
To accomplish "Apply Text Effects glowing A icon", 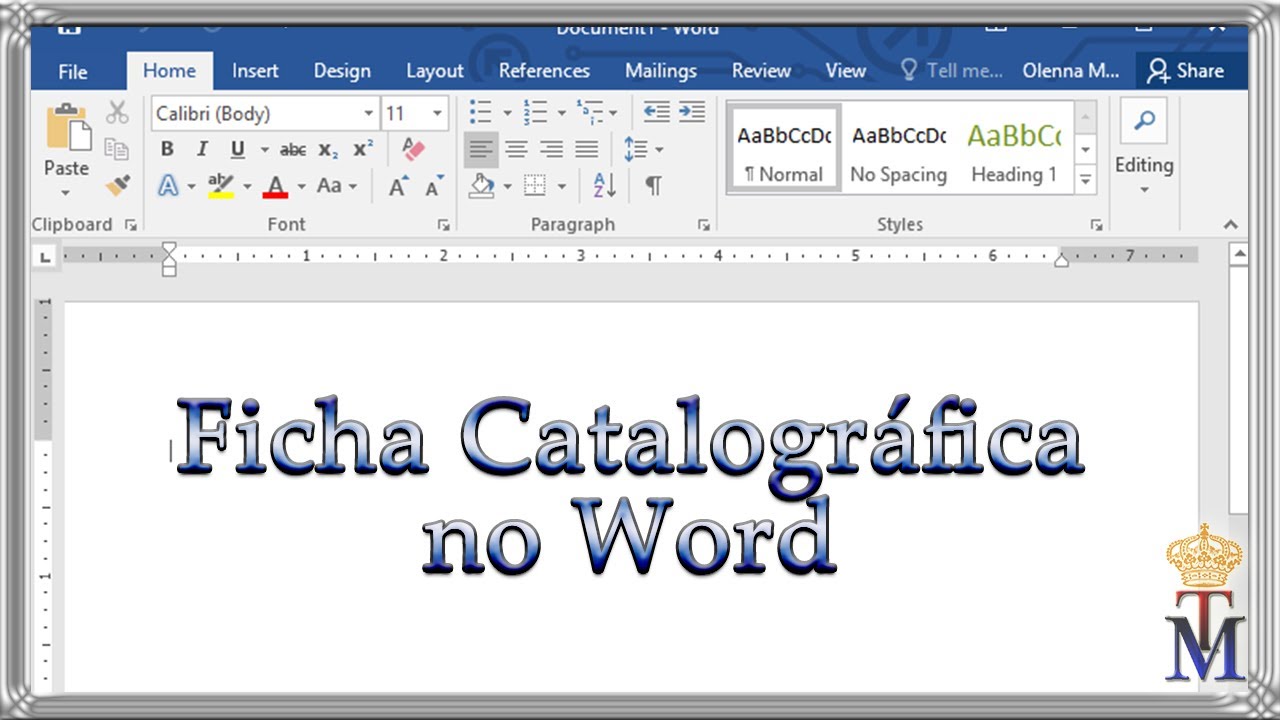I will [168, 186].
